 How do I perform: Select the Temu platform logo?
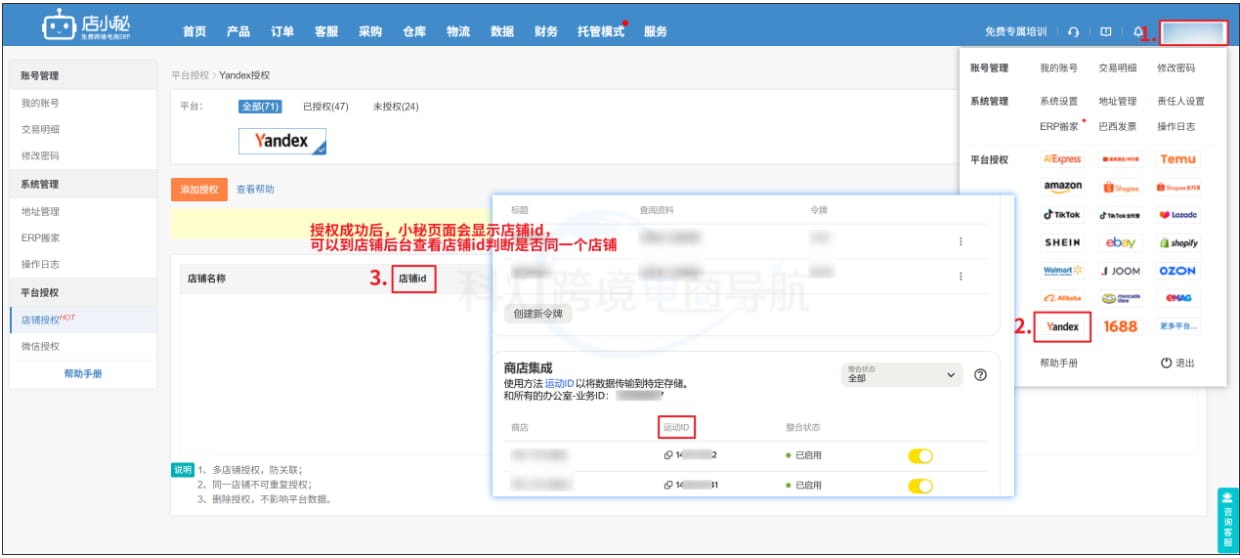click(1177, 159)
